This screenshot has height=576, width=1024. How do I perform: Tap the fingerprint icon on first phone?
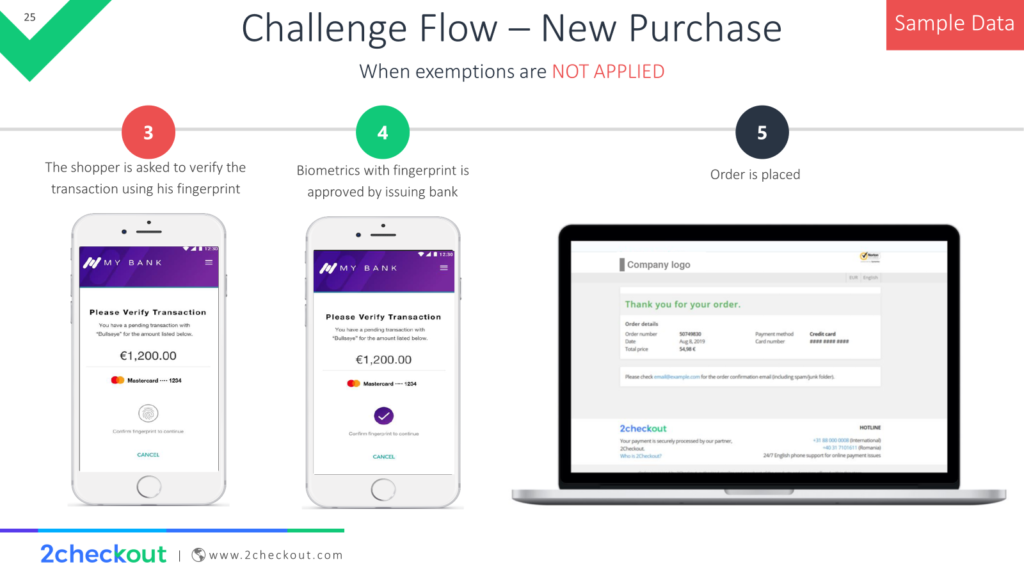pyautogui.click(x=148, y=413)
